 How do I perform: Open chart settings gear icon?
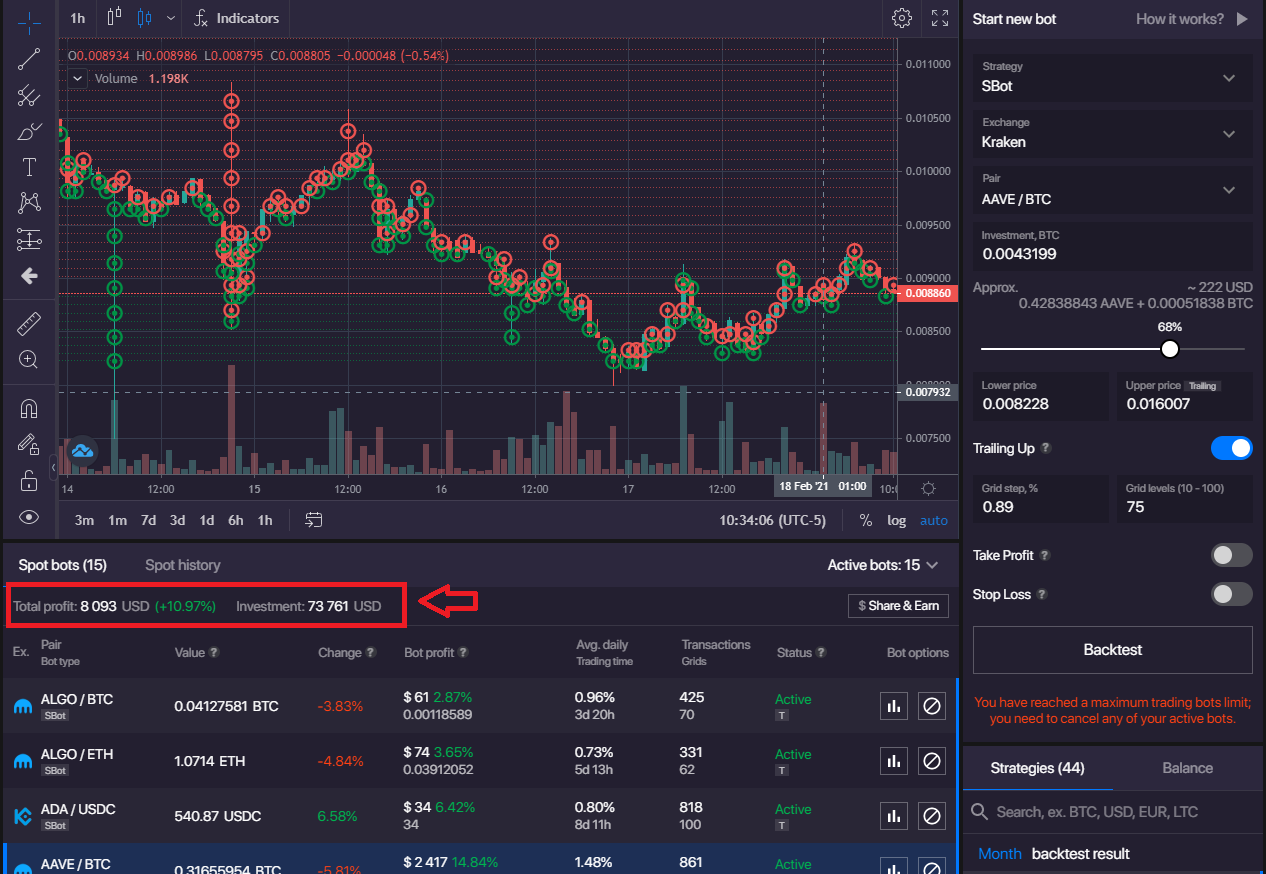pos(902,18)
